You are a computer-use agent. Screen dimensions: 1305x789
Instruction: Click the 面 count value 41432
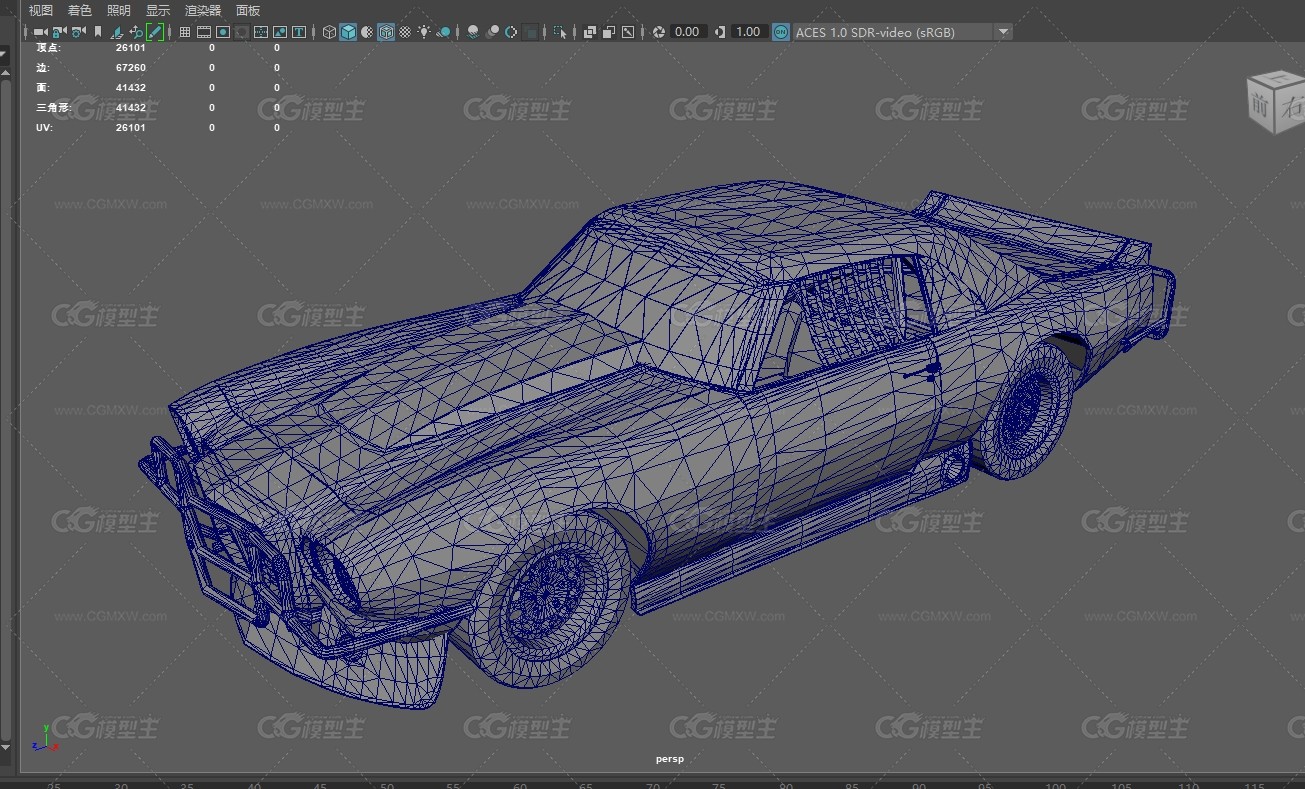tap(131, 88)
